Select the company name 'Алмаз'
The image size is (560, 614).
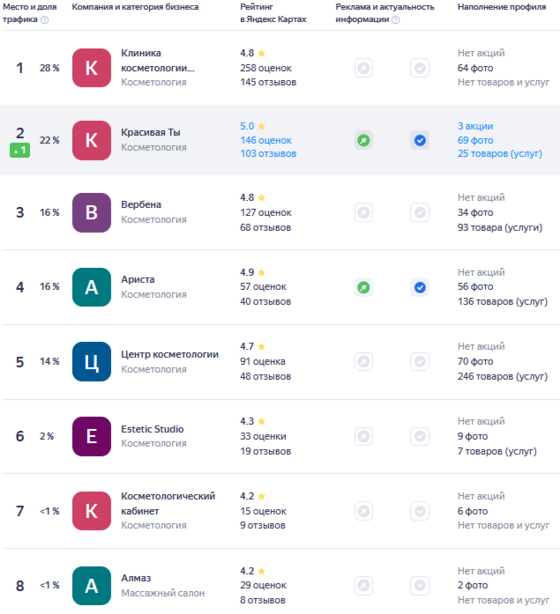coord(136,578)
